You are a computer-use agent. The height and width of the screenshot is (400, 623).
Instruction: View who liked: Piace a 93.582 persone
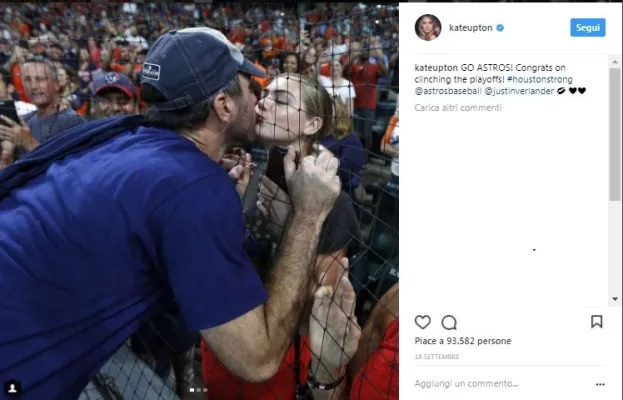pos(462,341)
